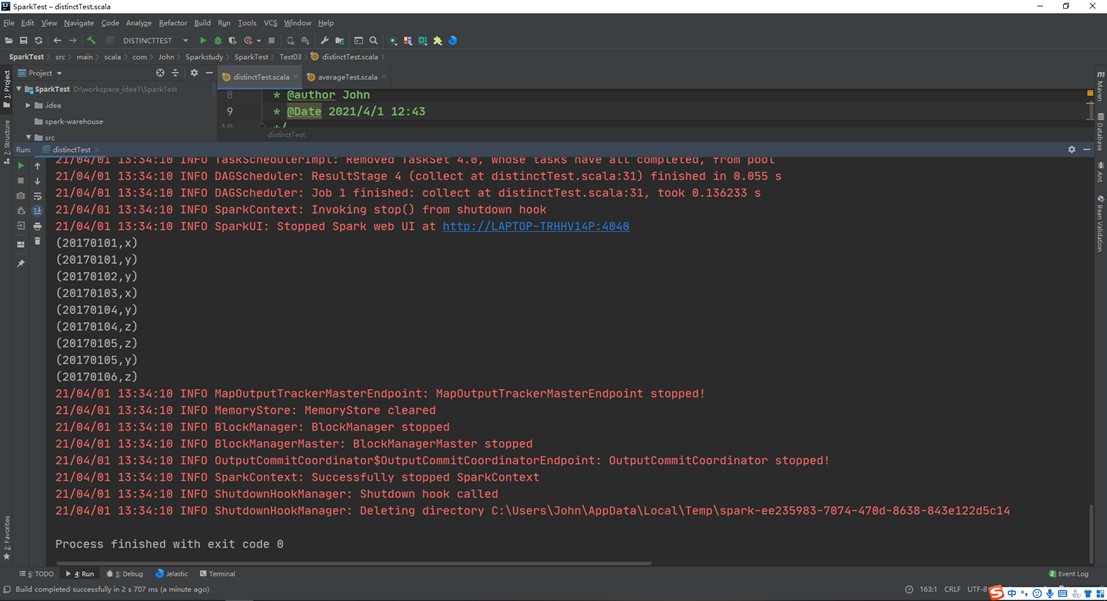Screen dimensions: 1107x601
Task: Click the Down stack trace arrow
Action: (37, 181)
